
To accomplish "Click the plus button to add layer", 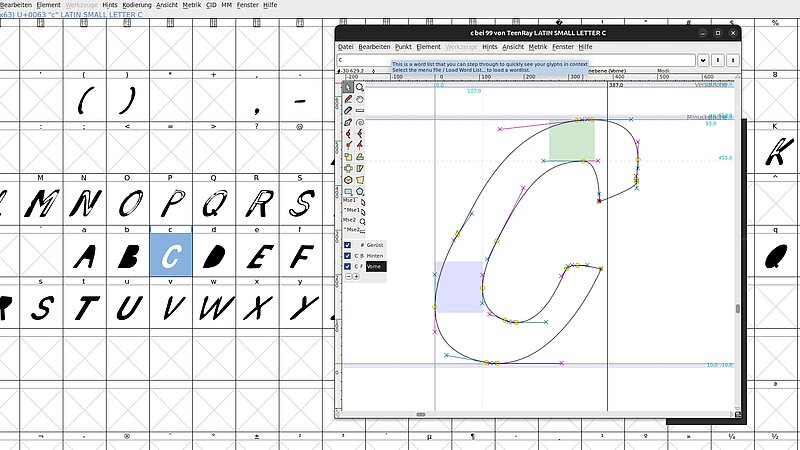I will click(356, 277).
